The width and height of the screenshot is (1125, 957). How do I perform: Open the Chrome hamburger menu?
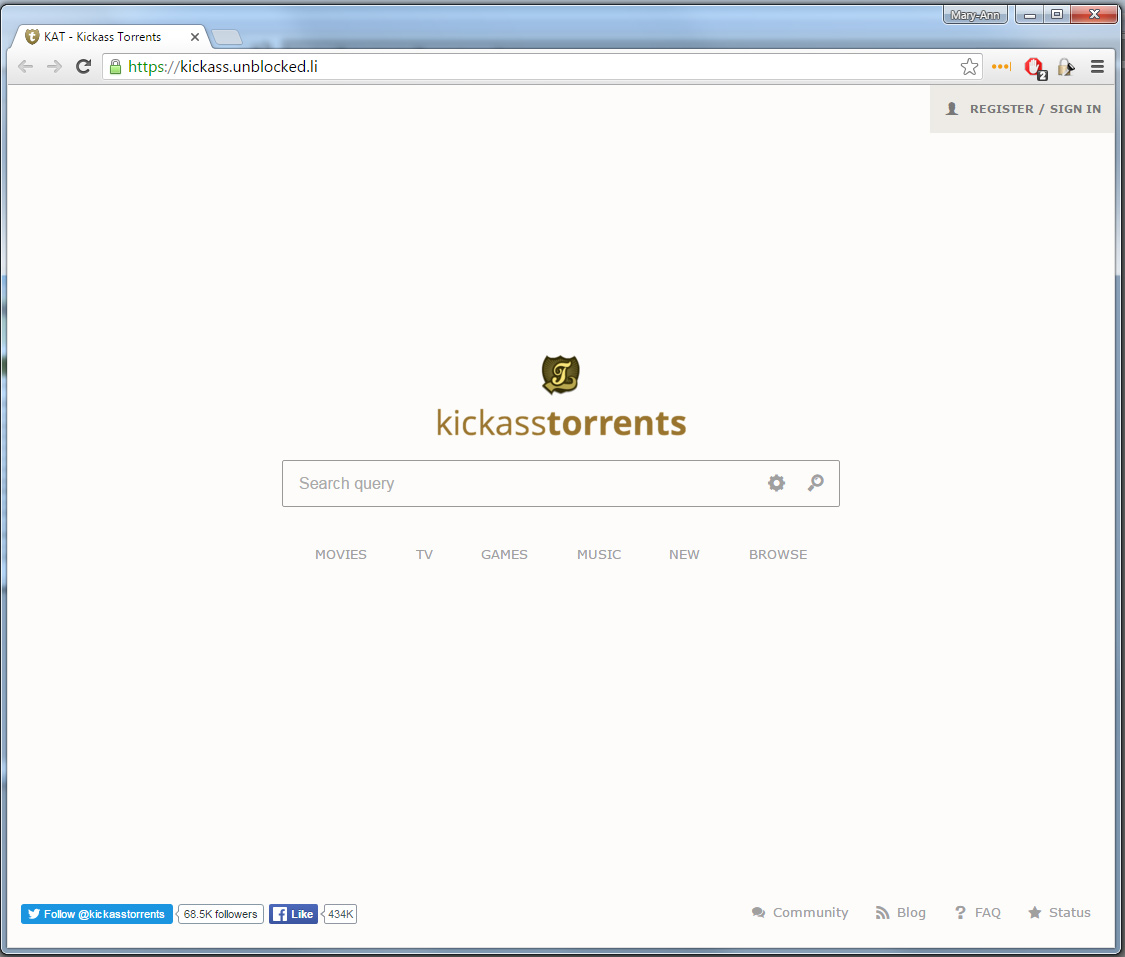[x=1097, y=67]
